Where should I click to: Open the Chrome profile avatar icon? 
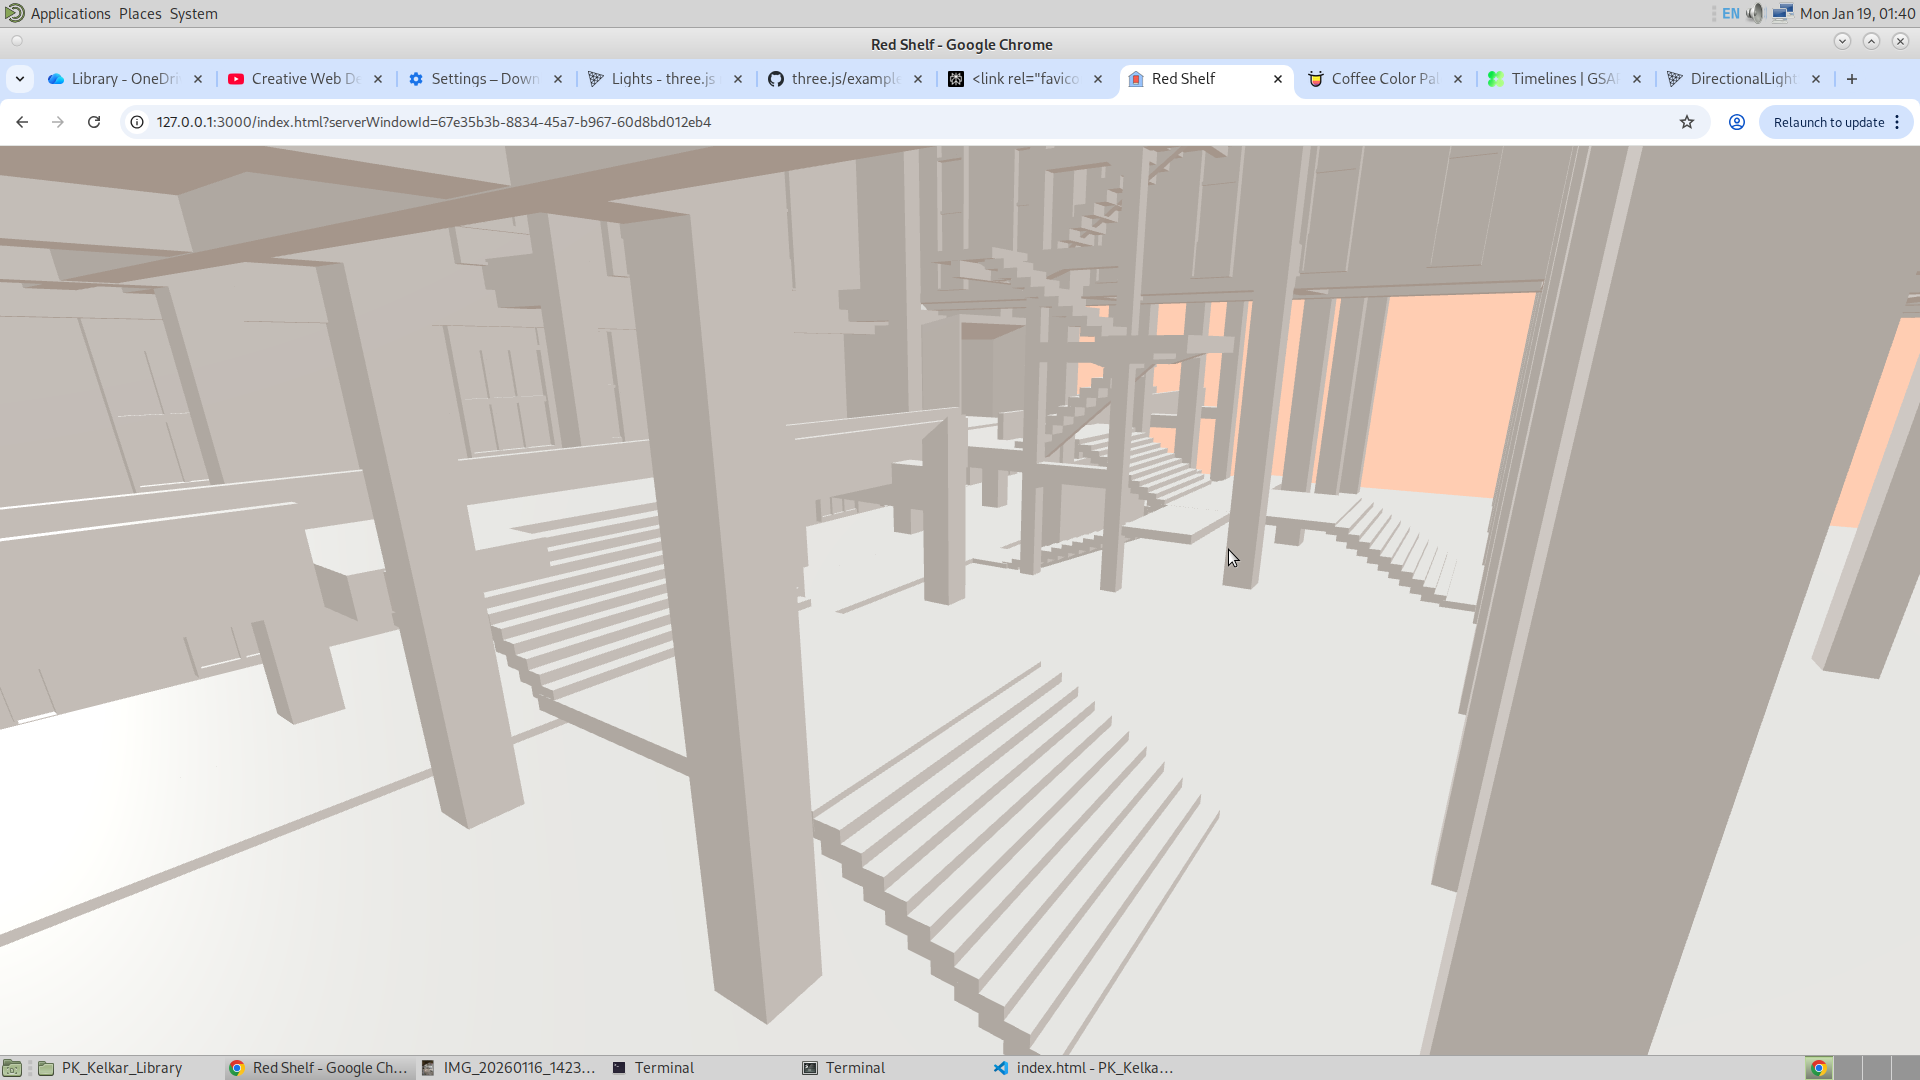tap(1737, 122)
